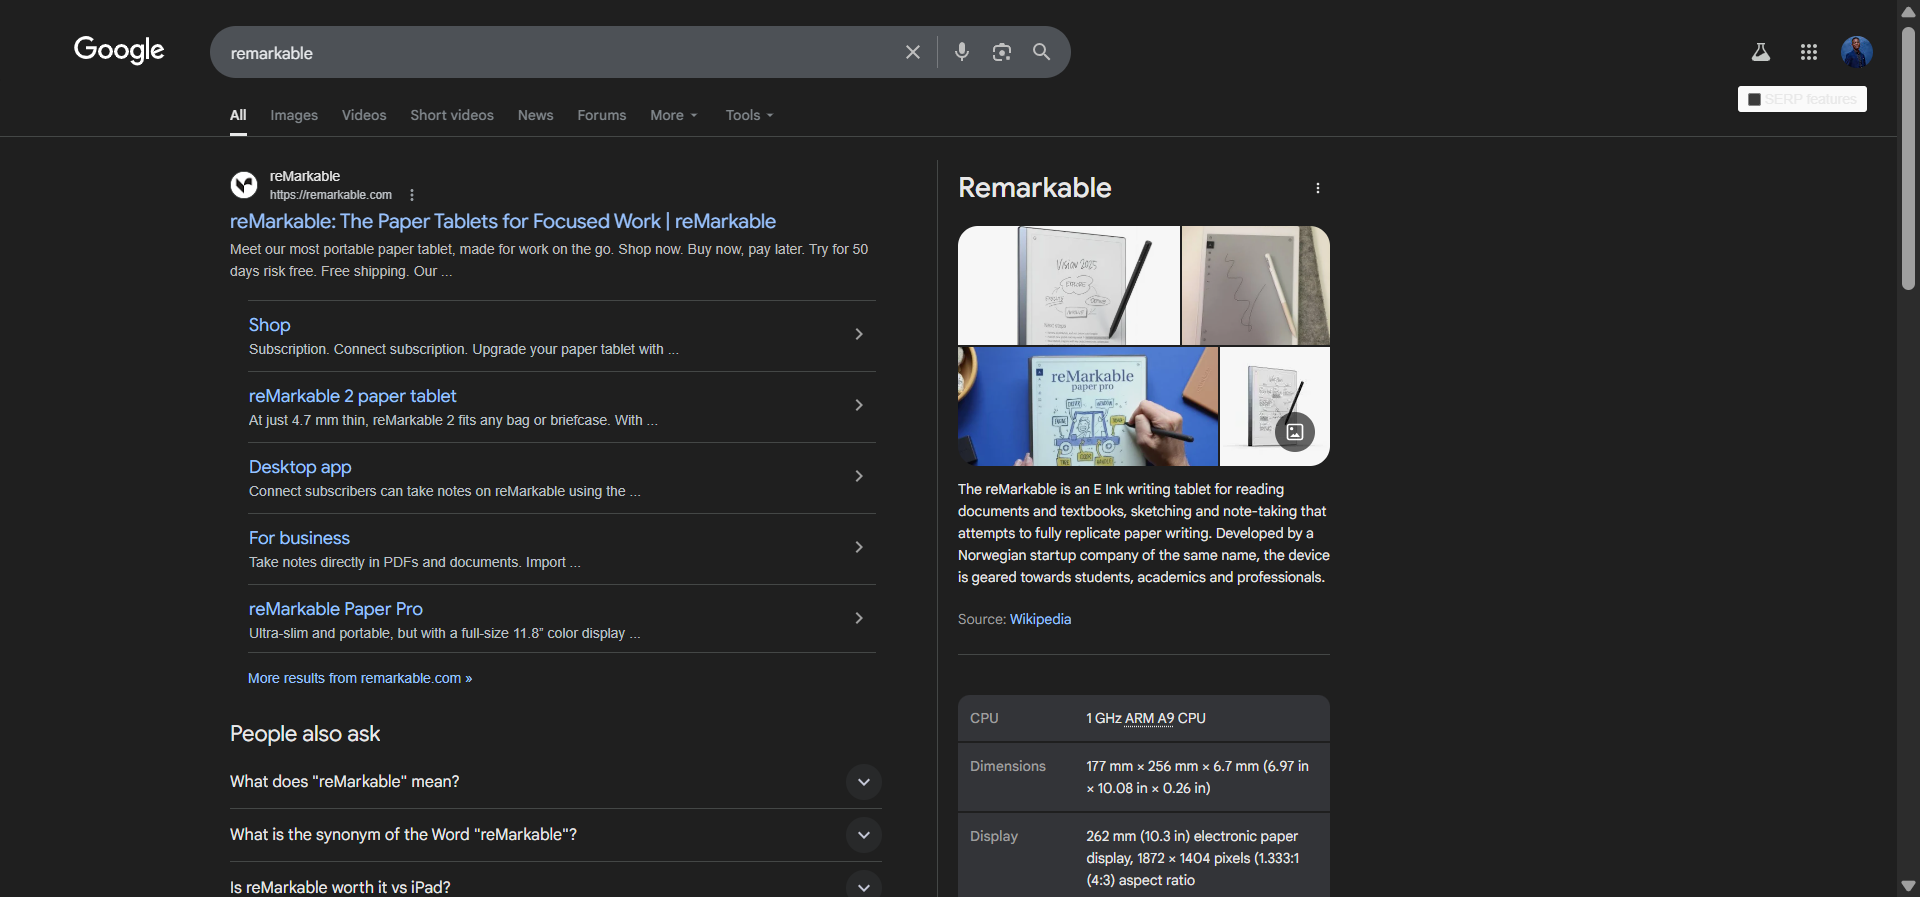Expand synonym of the Word reMarkable question
Image resolution: width=1920 pixels, height=897 pixels.
click(x=556, y=835)
